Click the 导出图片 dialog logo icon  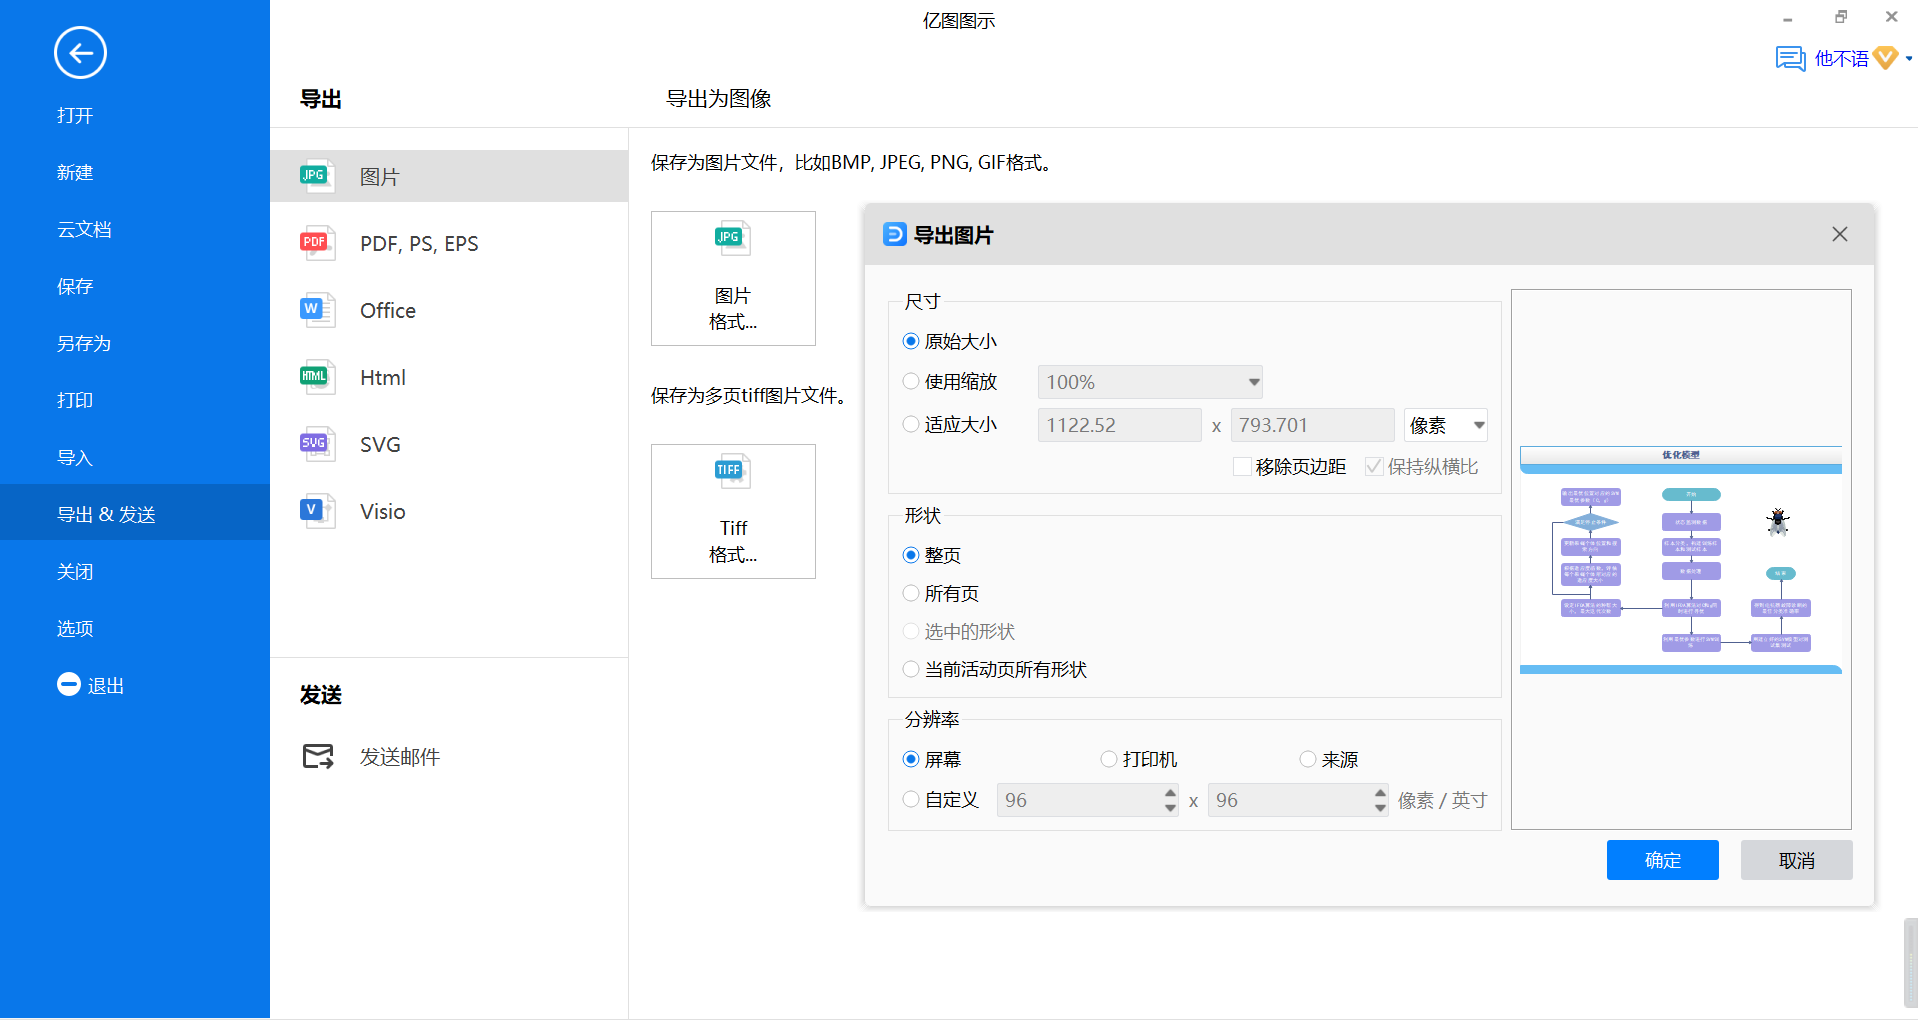pyautogui.click(x=895, y=235)
